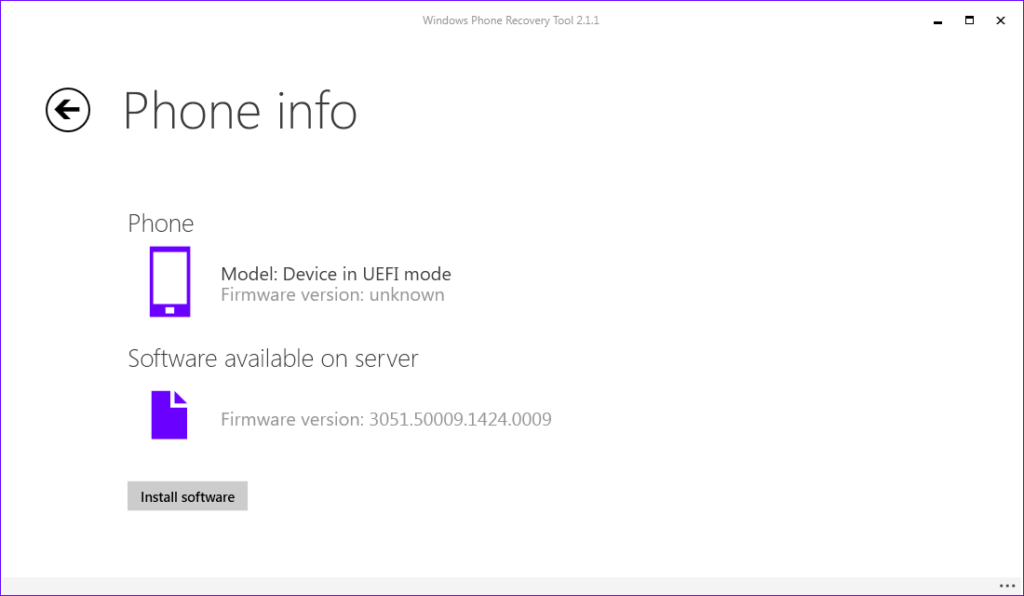Click the purple phone device icon
Screen dimensions: 1024x596
coord(170,281)
